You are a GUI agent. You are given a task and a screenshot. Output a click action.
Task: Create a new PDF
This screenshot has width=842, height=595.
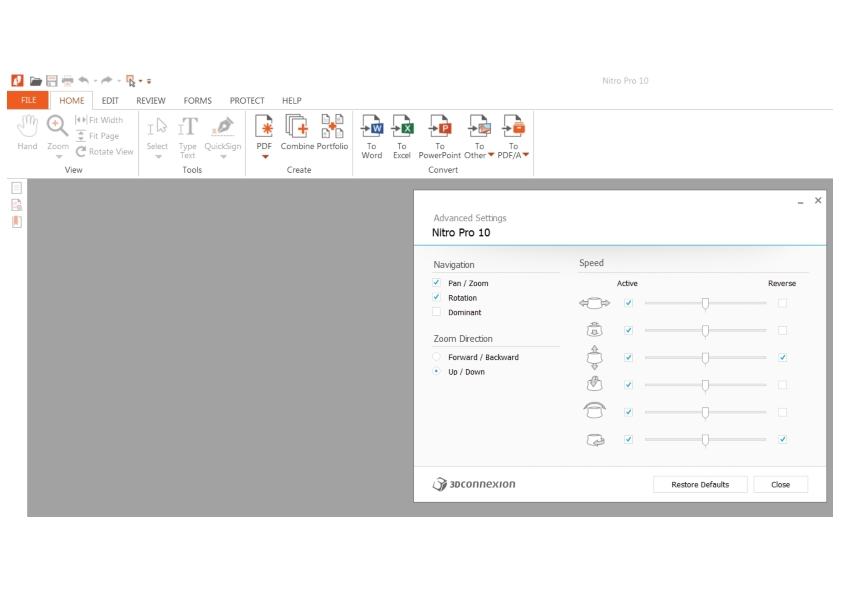pos(264,132)
